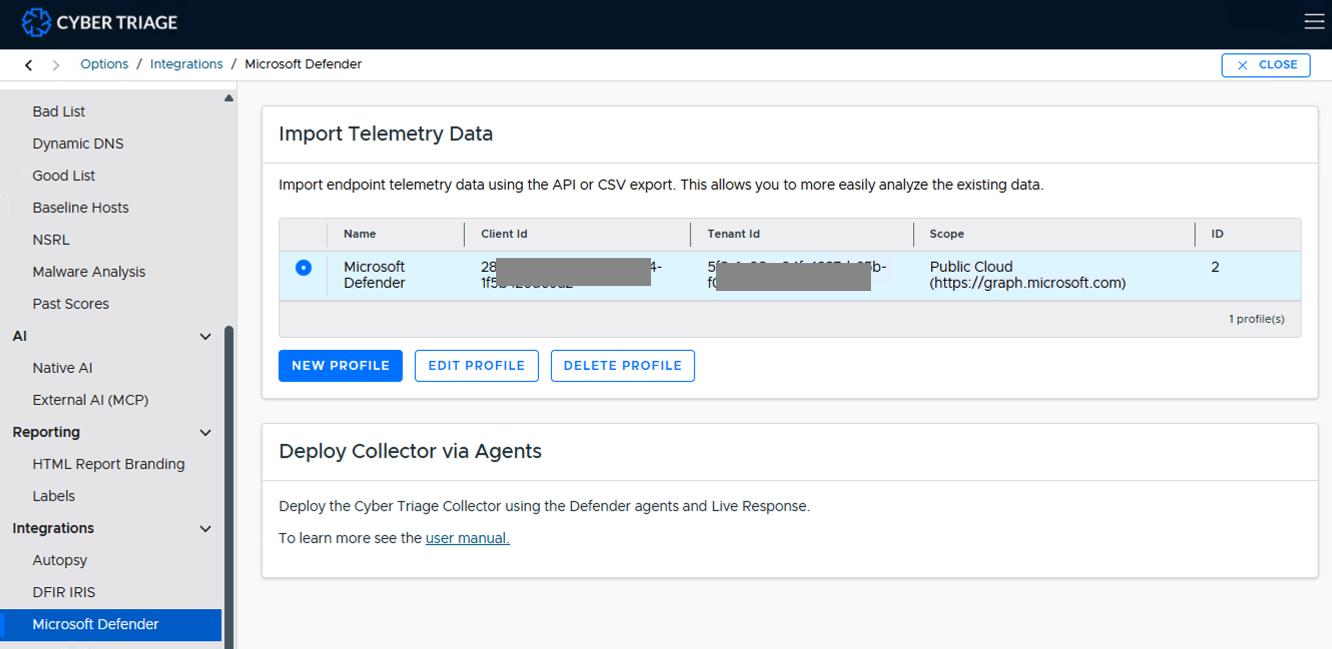The image size is (1332, 649).
Task: Navigate to Options in the breadcrumb
Action: pos(105,64)
